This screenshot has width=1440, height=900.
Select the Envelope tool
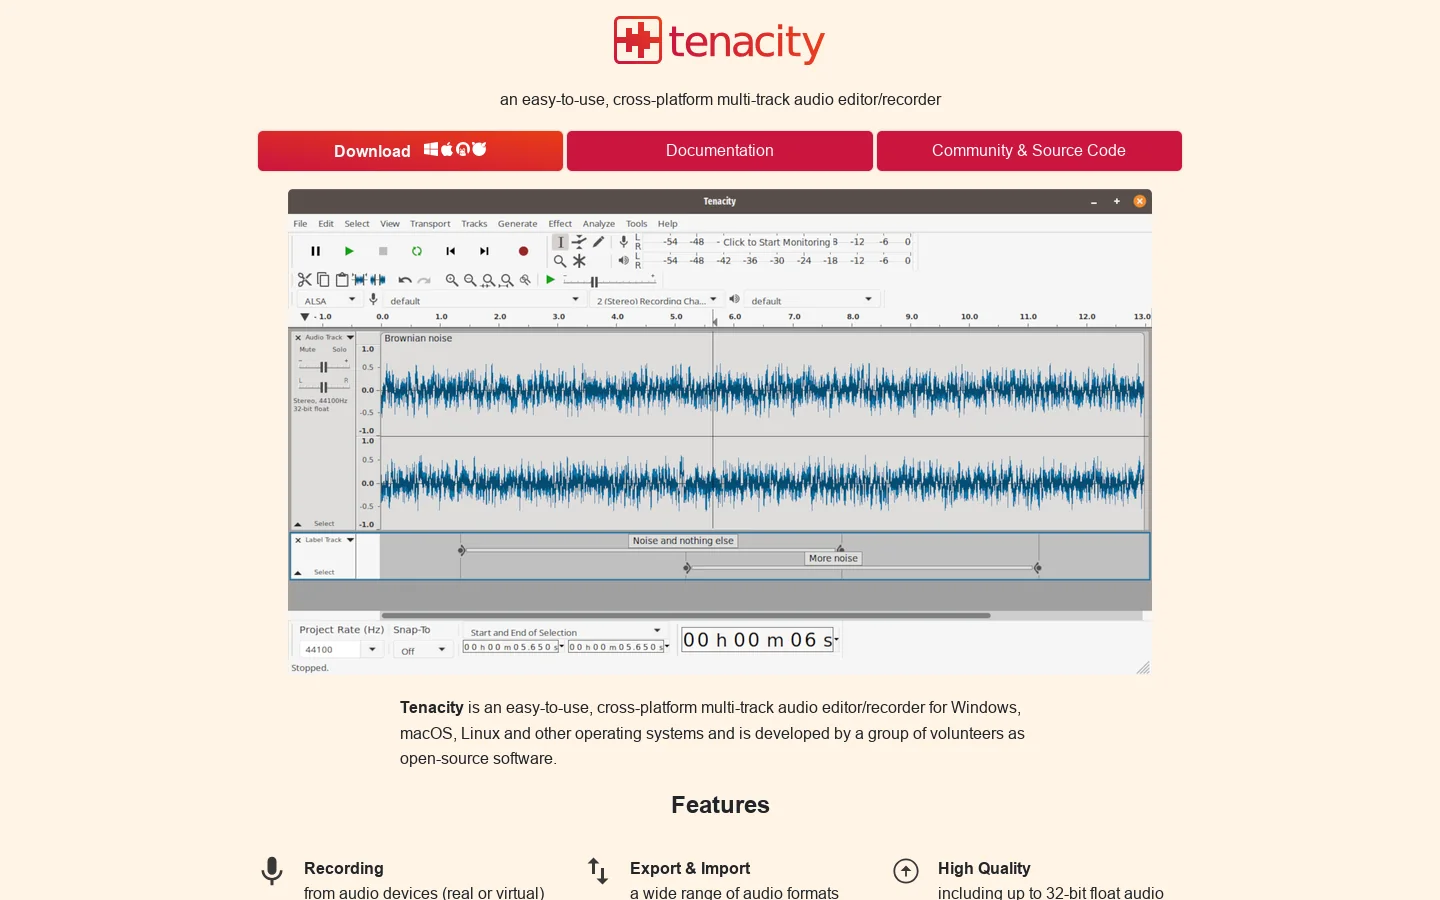[579, 242]
